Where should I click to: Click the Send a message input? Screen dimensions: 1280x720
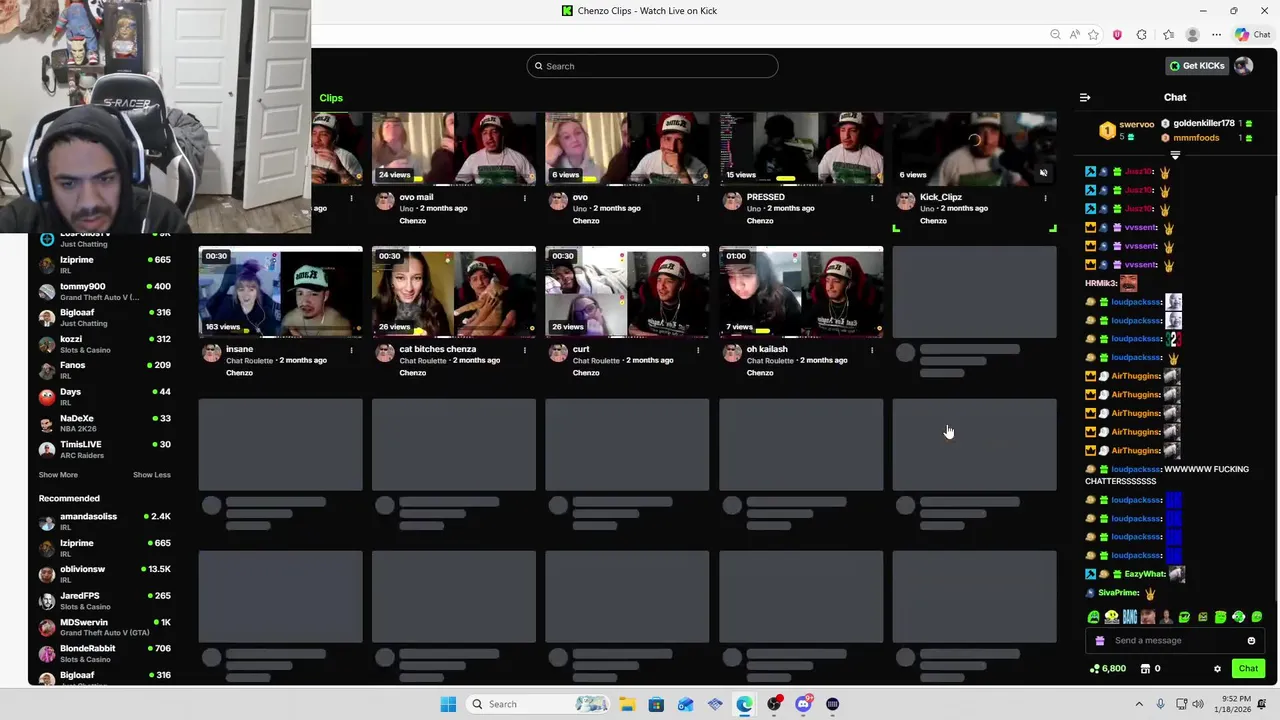click(1175, 641)
